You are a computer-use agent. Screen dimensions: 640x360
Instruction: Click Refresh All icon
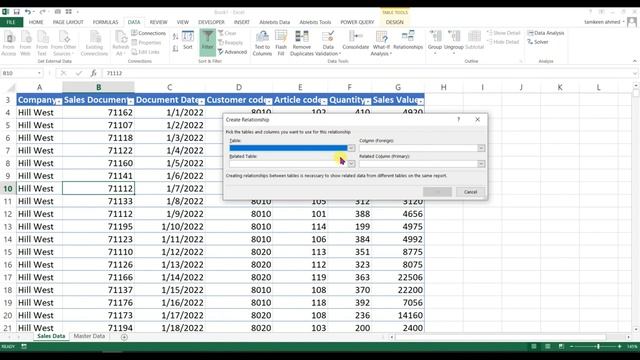point(120,43)
